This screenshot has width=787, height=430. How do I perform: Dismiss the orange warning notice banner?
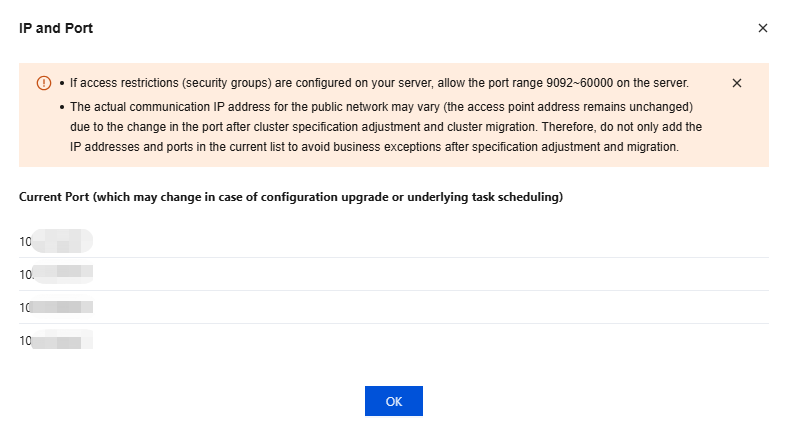(x=737, y=83)
